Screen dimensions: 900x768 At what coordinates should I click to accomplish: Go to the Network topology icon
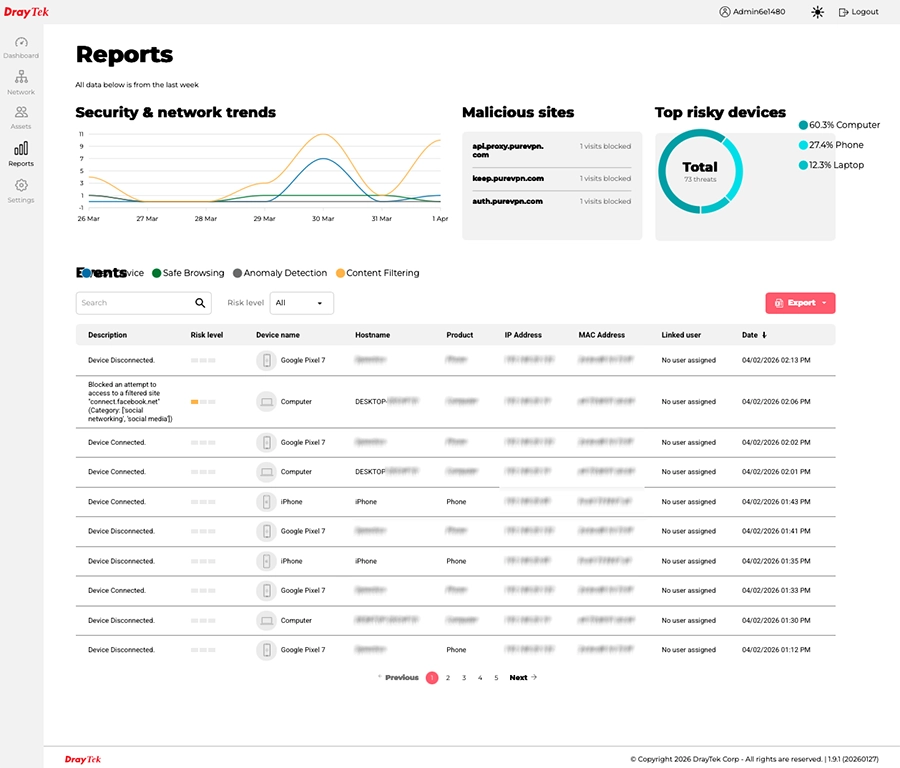coord(21,78)
